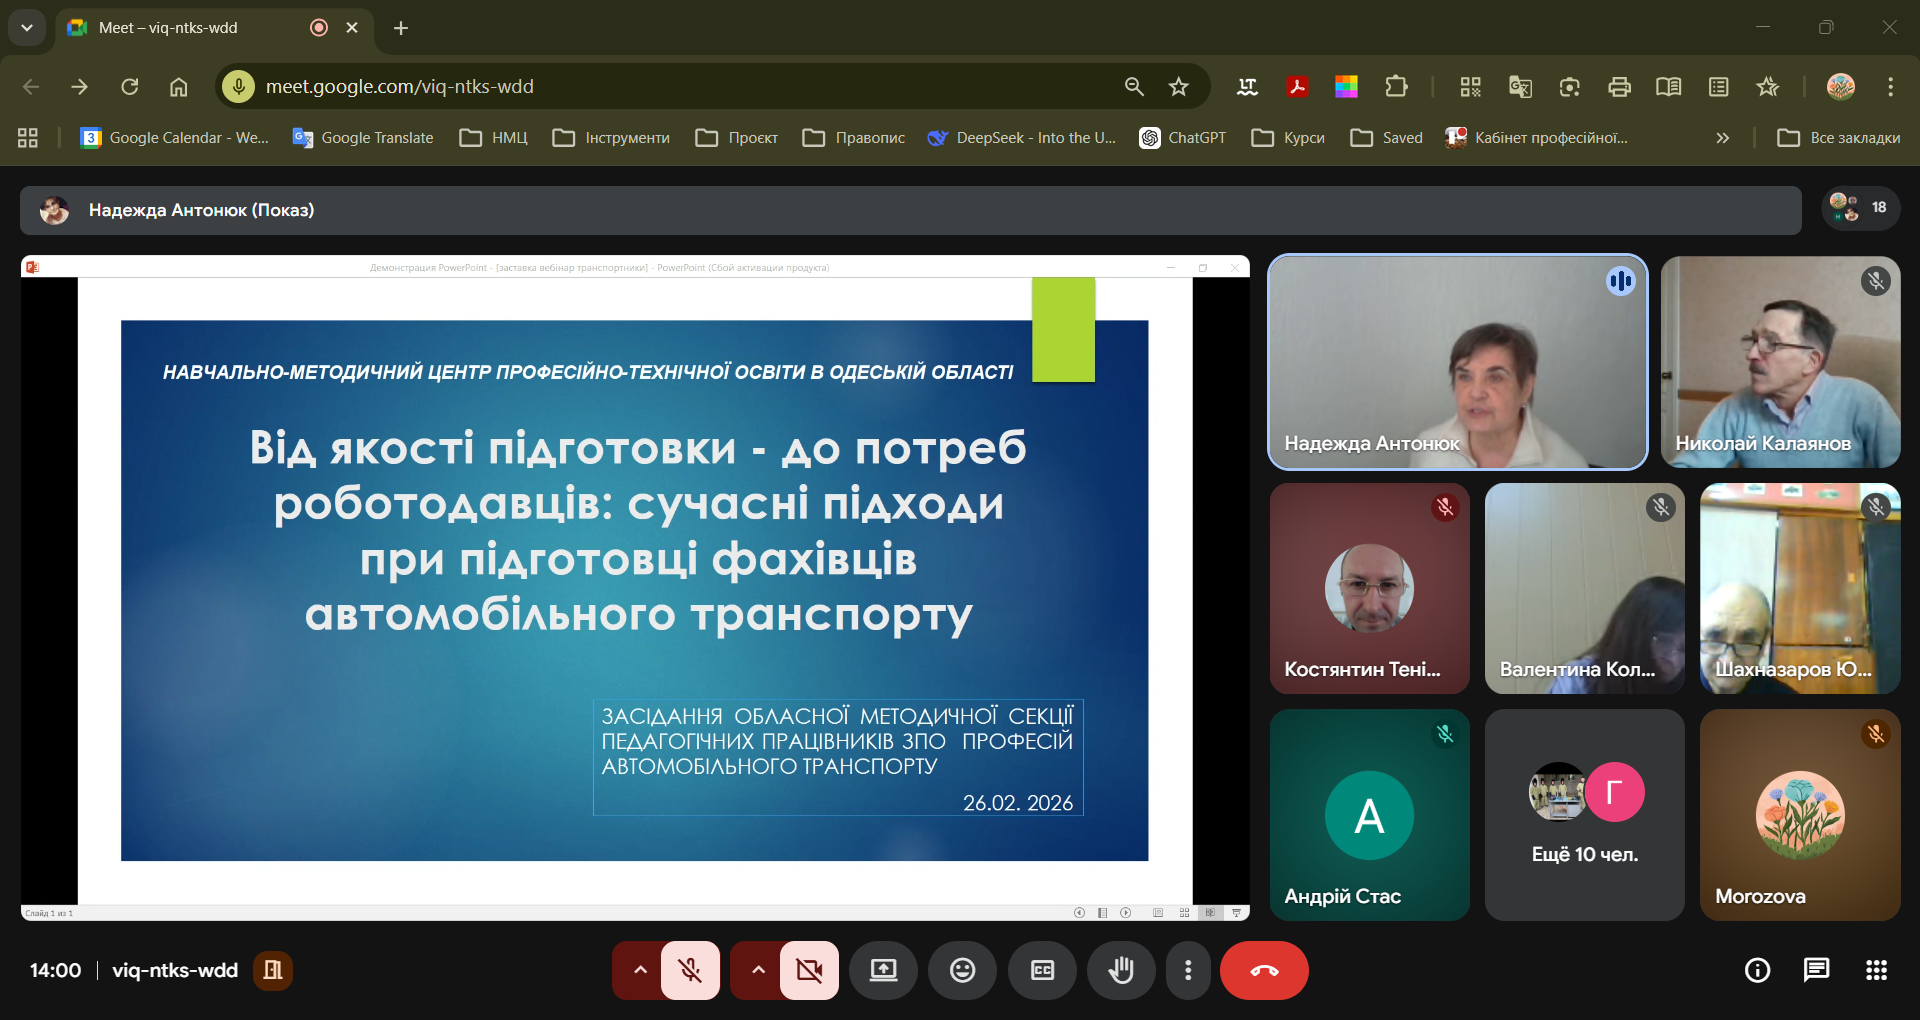Show the 18 participants list
The image size is (1920, 1020).
[x=1860, y=208]
